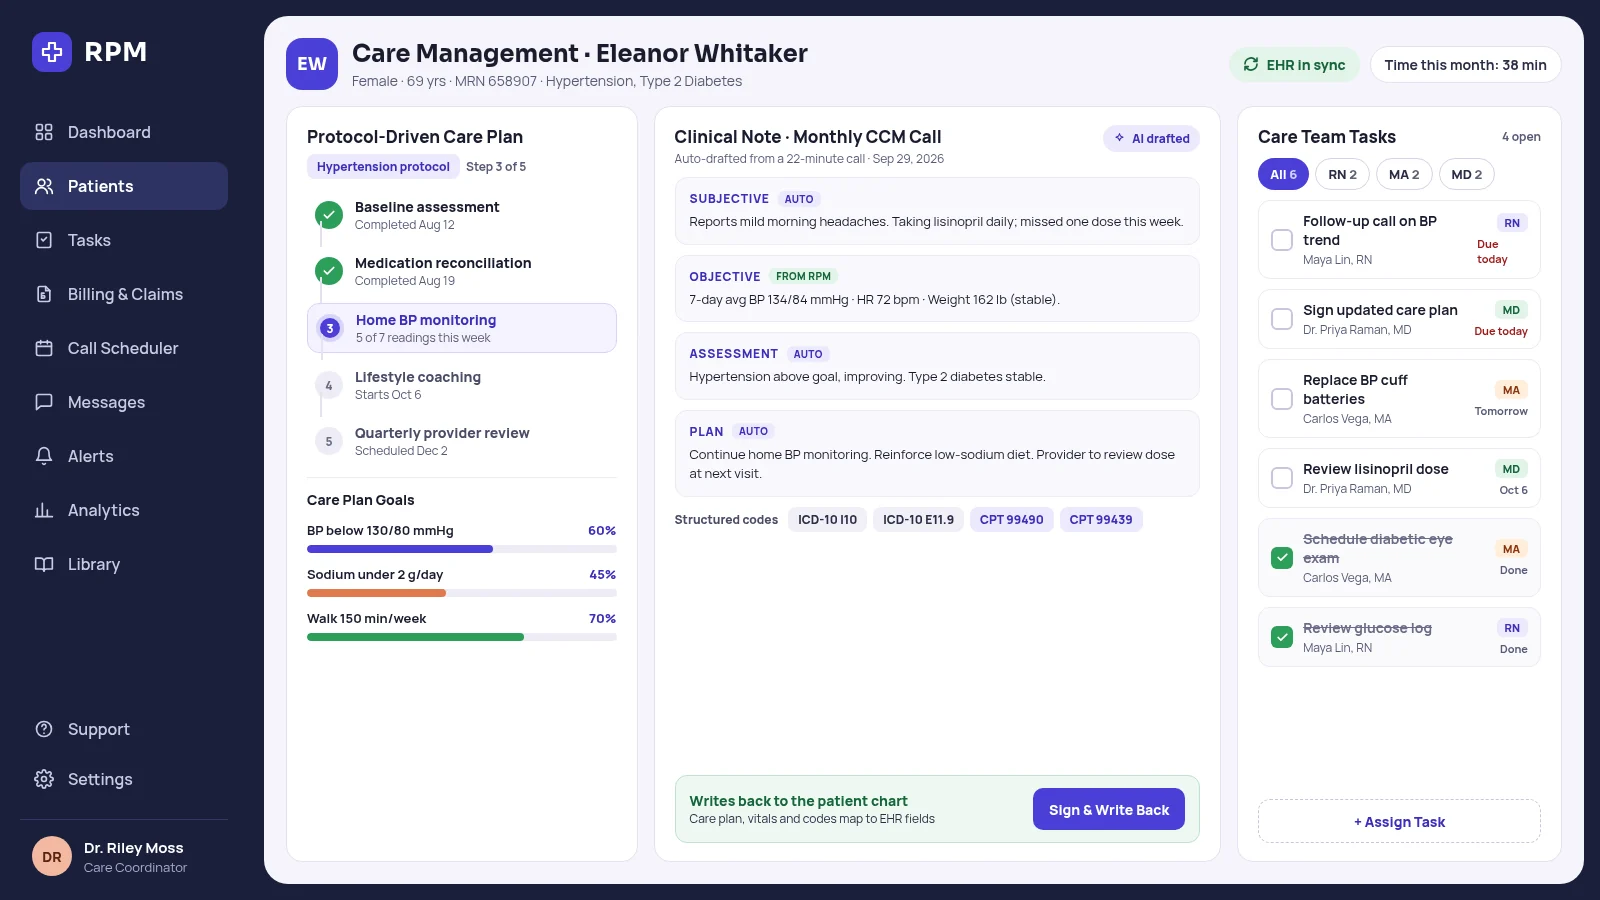Check the Review lisinopril dose task
1600x900 pixels.
[x=1282, y=478]
